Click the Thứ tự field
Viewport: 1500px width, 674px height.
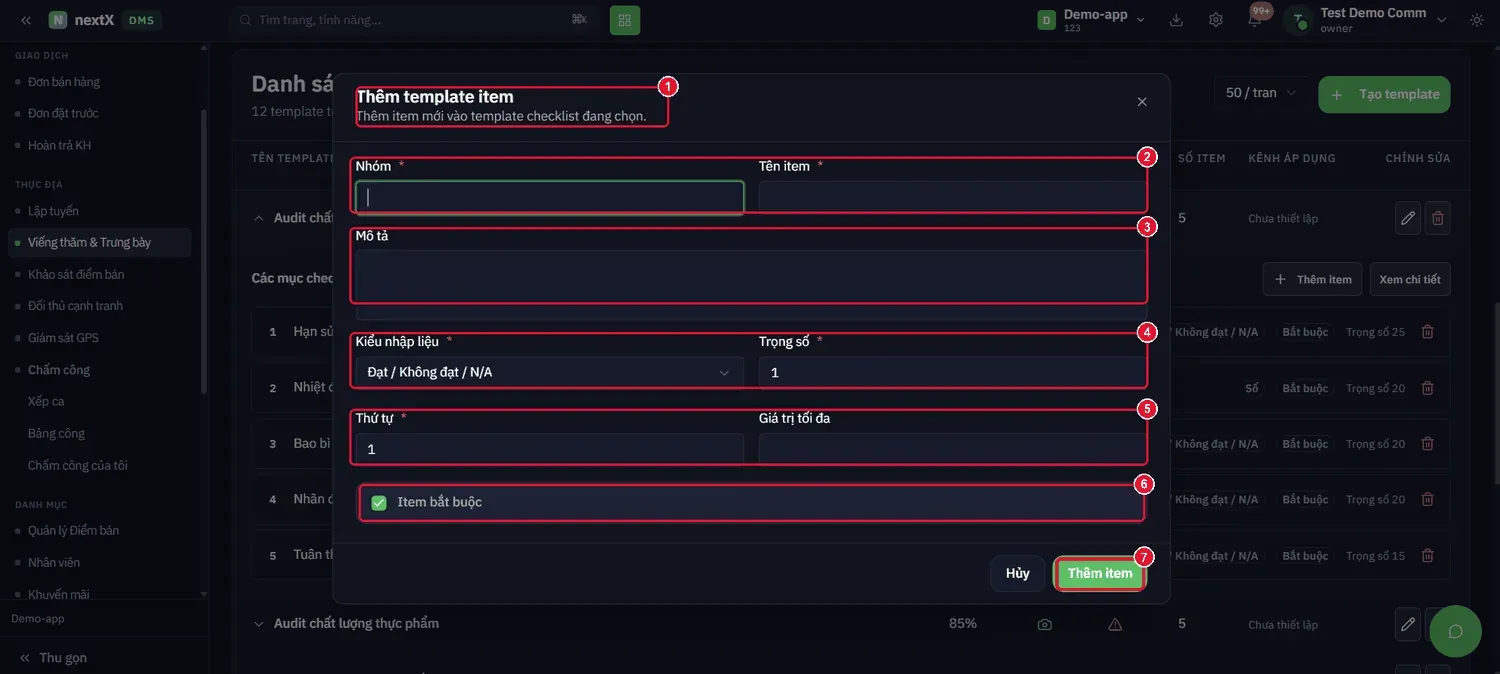coord(549,449)
